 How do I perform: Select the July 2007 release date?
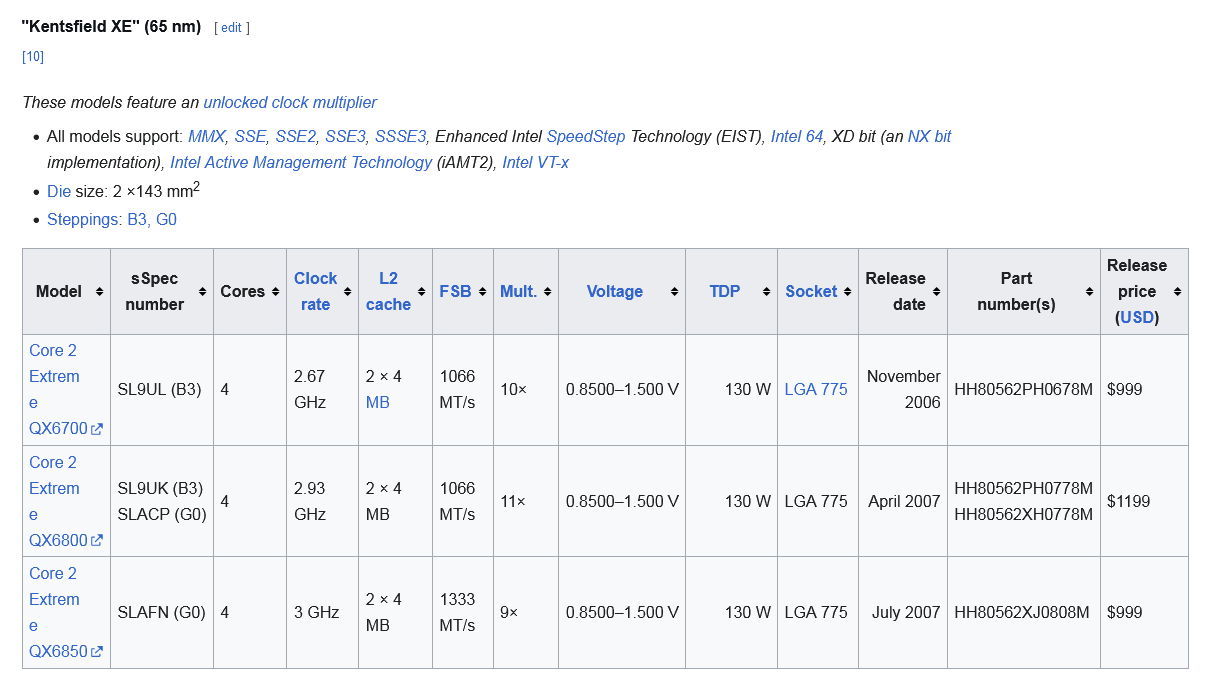(x=906, y=613)
